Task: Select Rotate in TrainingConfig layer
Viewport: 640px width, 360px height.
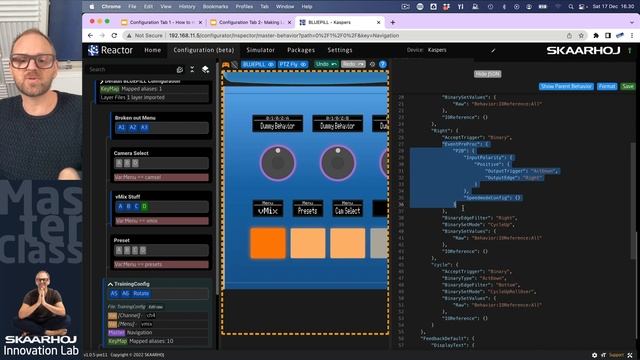Action: pyautogui.click(x=141, y=293)
